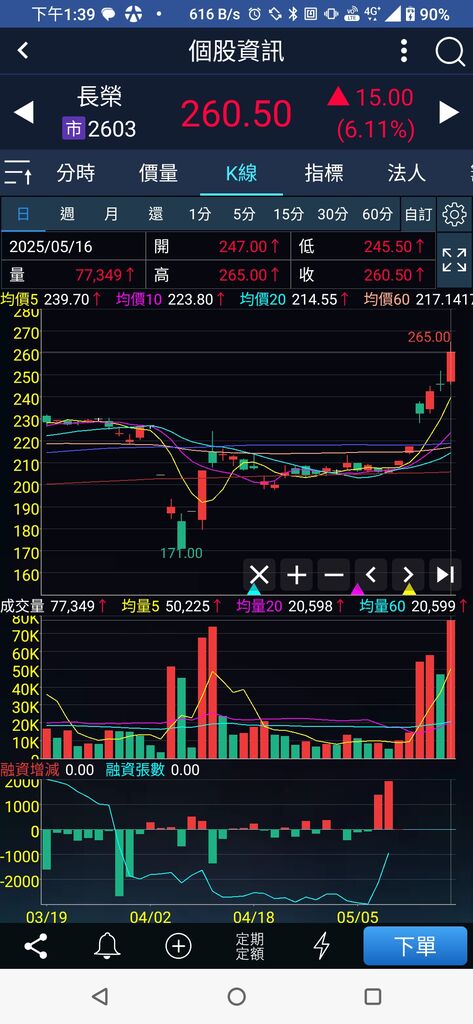Go to next stock arrow
Image resolution: width=473 pixels, height=1024 pixels.
[x=449, y=112]
